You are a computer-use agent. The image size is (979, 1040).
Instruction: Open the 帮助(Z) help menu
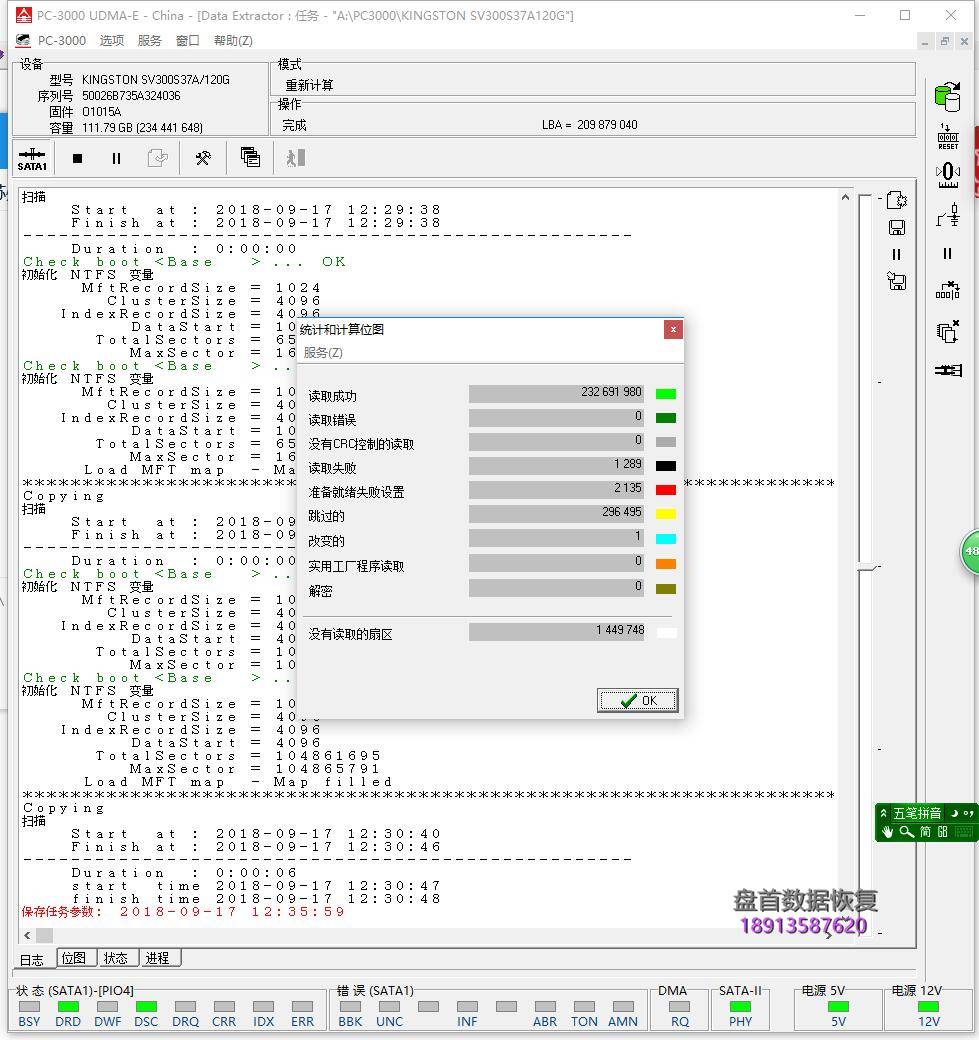click(232, 40)
